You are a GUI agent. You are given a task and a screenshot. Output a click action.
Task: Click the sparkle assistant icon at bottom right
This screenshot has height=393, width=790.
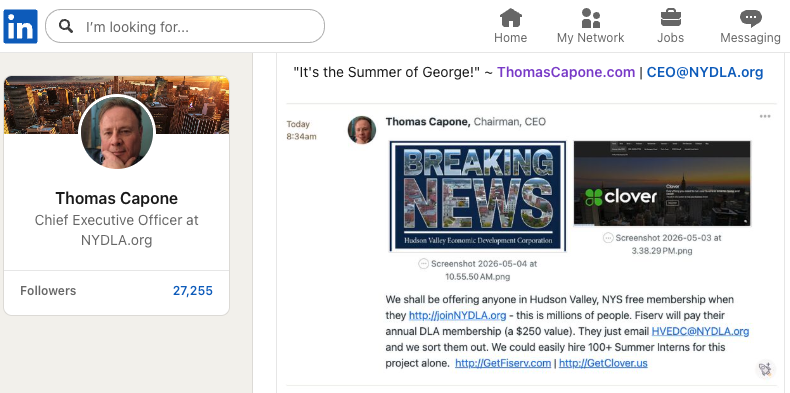click(x=765, y=369)
